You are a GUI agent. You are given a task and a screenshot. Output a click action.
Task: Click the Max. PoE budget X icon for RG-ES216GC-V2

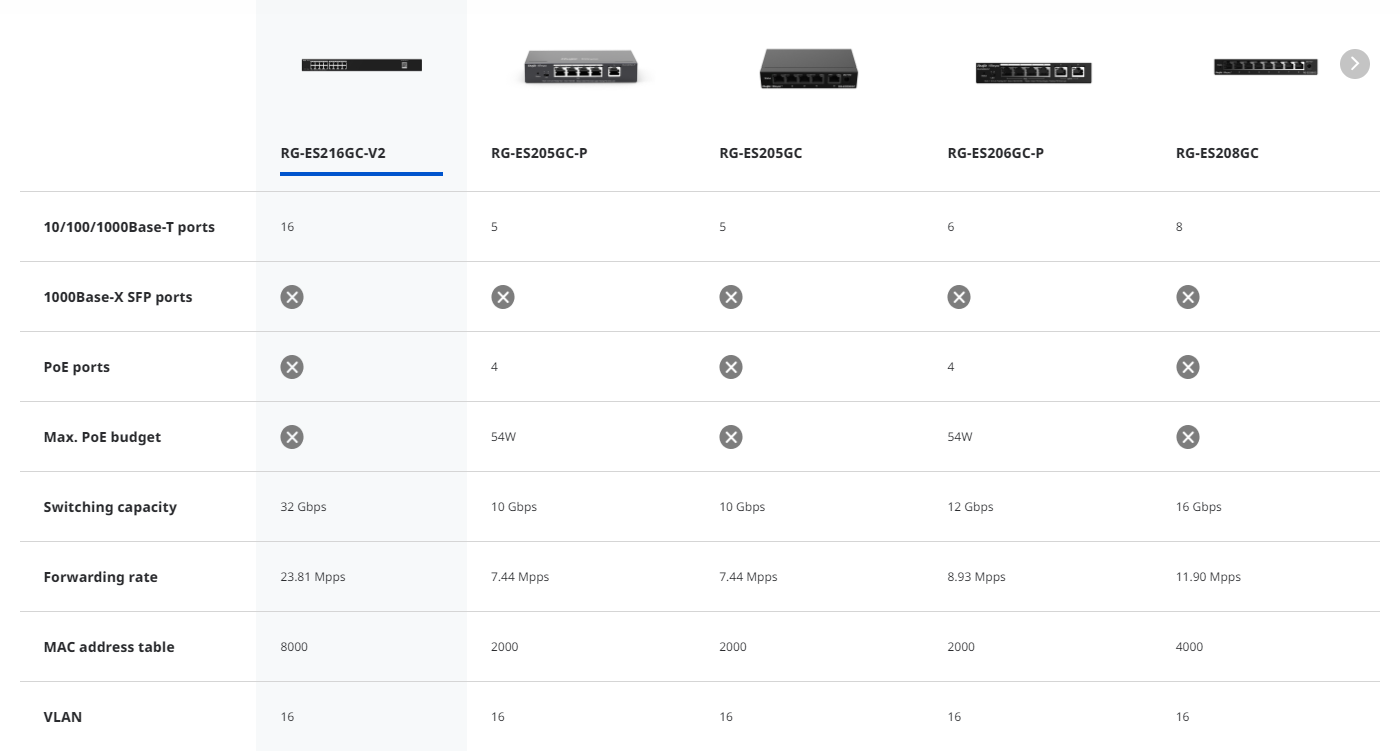tap(291, 437)
